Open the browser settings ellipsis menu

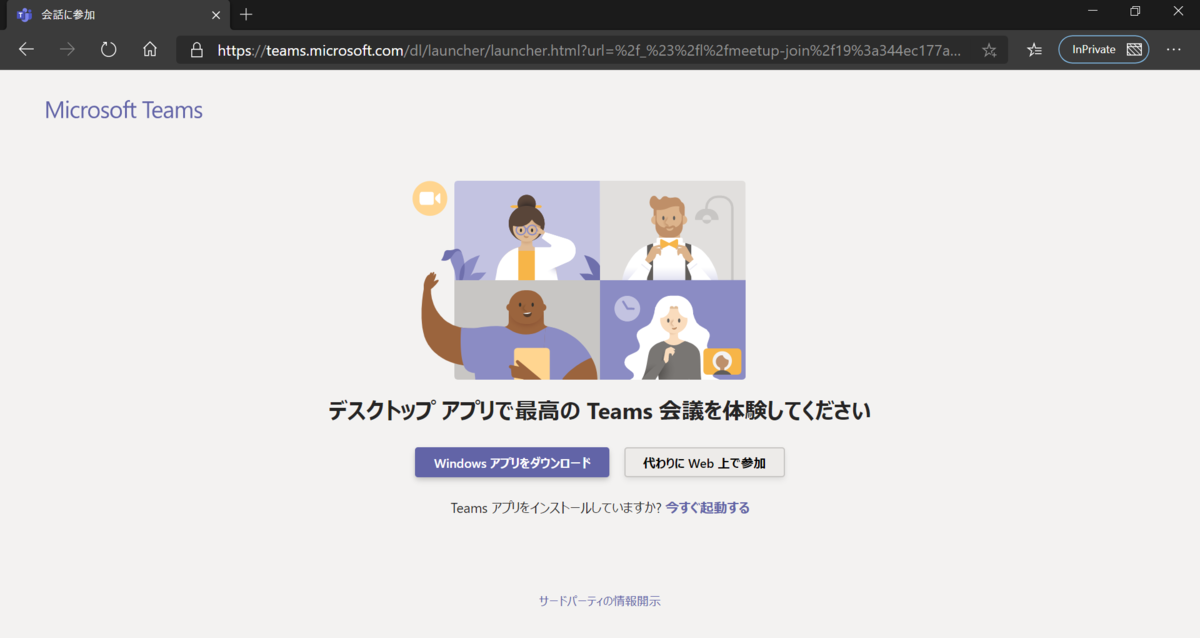[x=1174, y=49]
